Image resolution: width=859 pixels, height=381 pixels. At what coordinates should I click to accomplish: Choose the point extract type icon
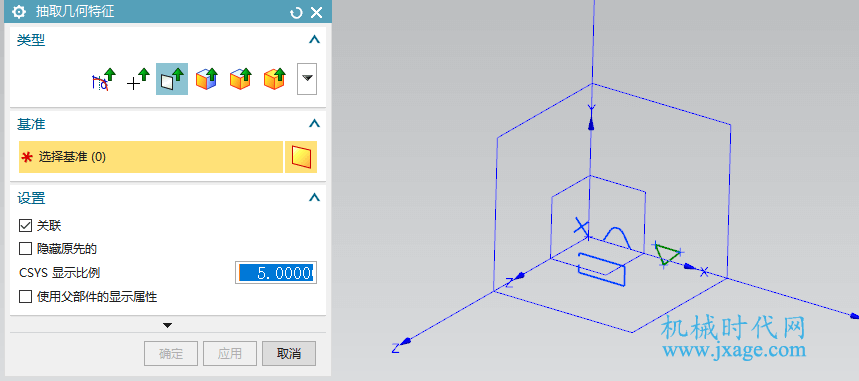point(138,79)
